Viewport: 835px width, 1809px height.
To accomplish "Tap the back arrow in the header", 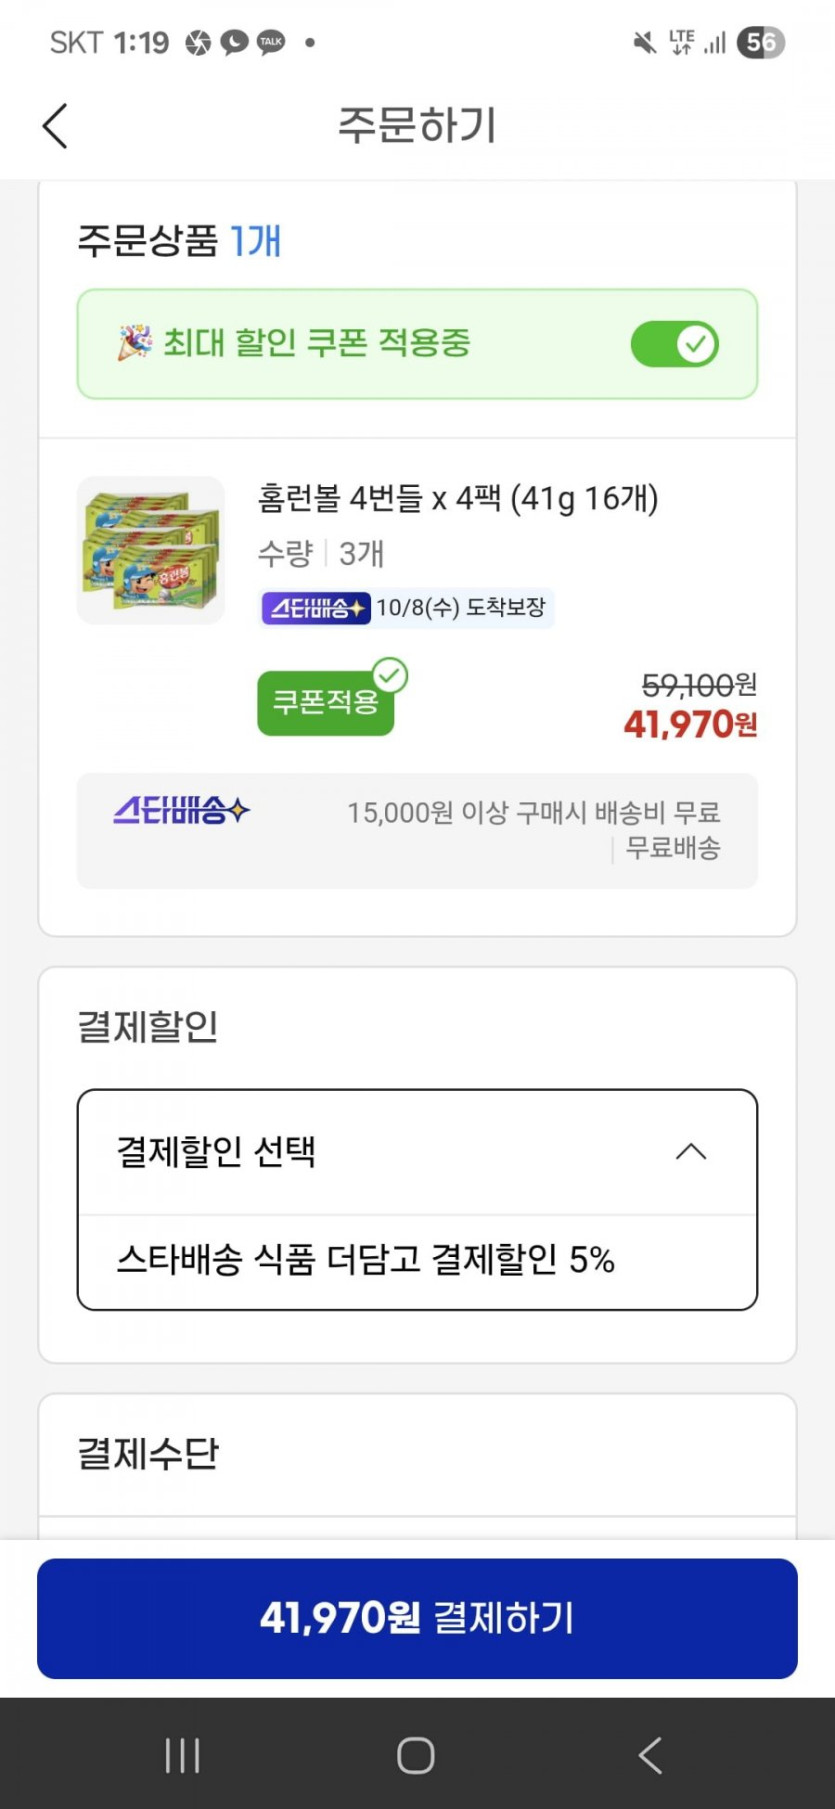I will tap(56, 126).
